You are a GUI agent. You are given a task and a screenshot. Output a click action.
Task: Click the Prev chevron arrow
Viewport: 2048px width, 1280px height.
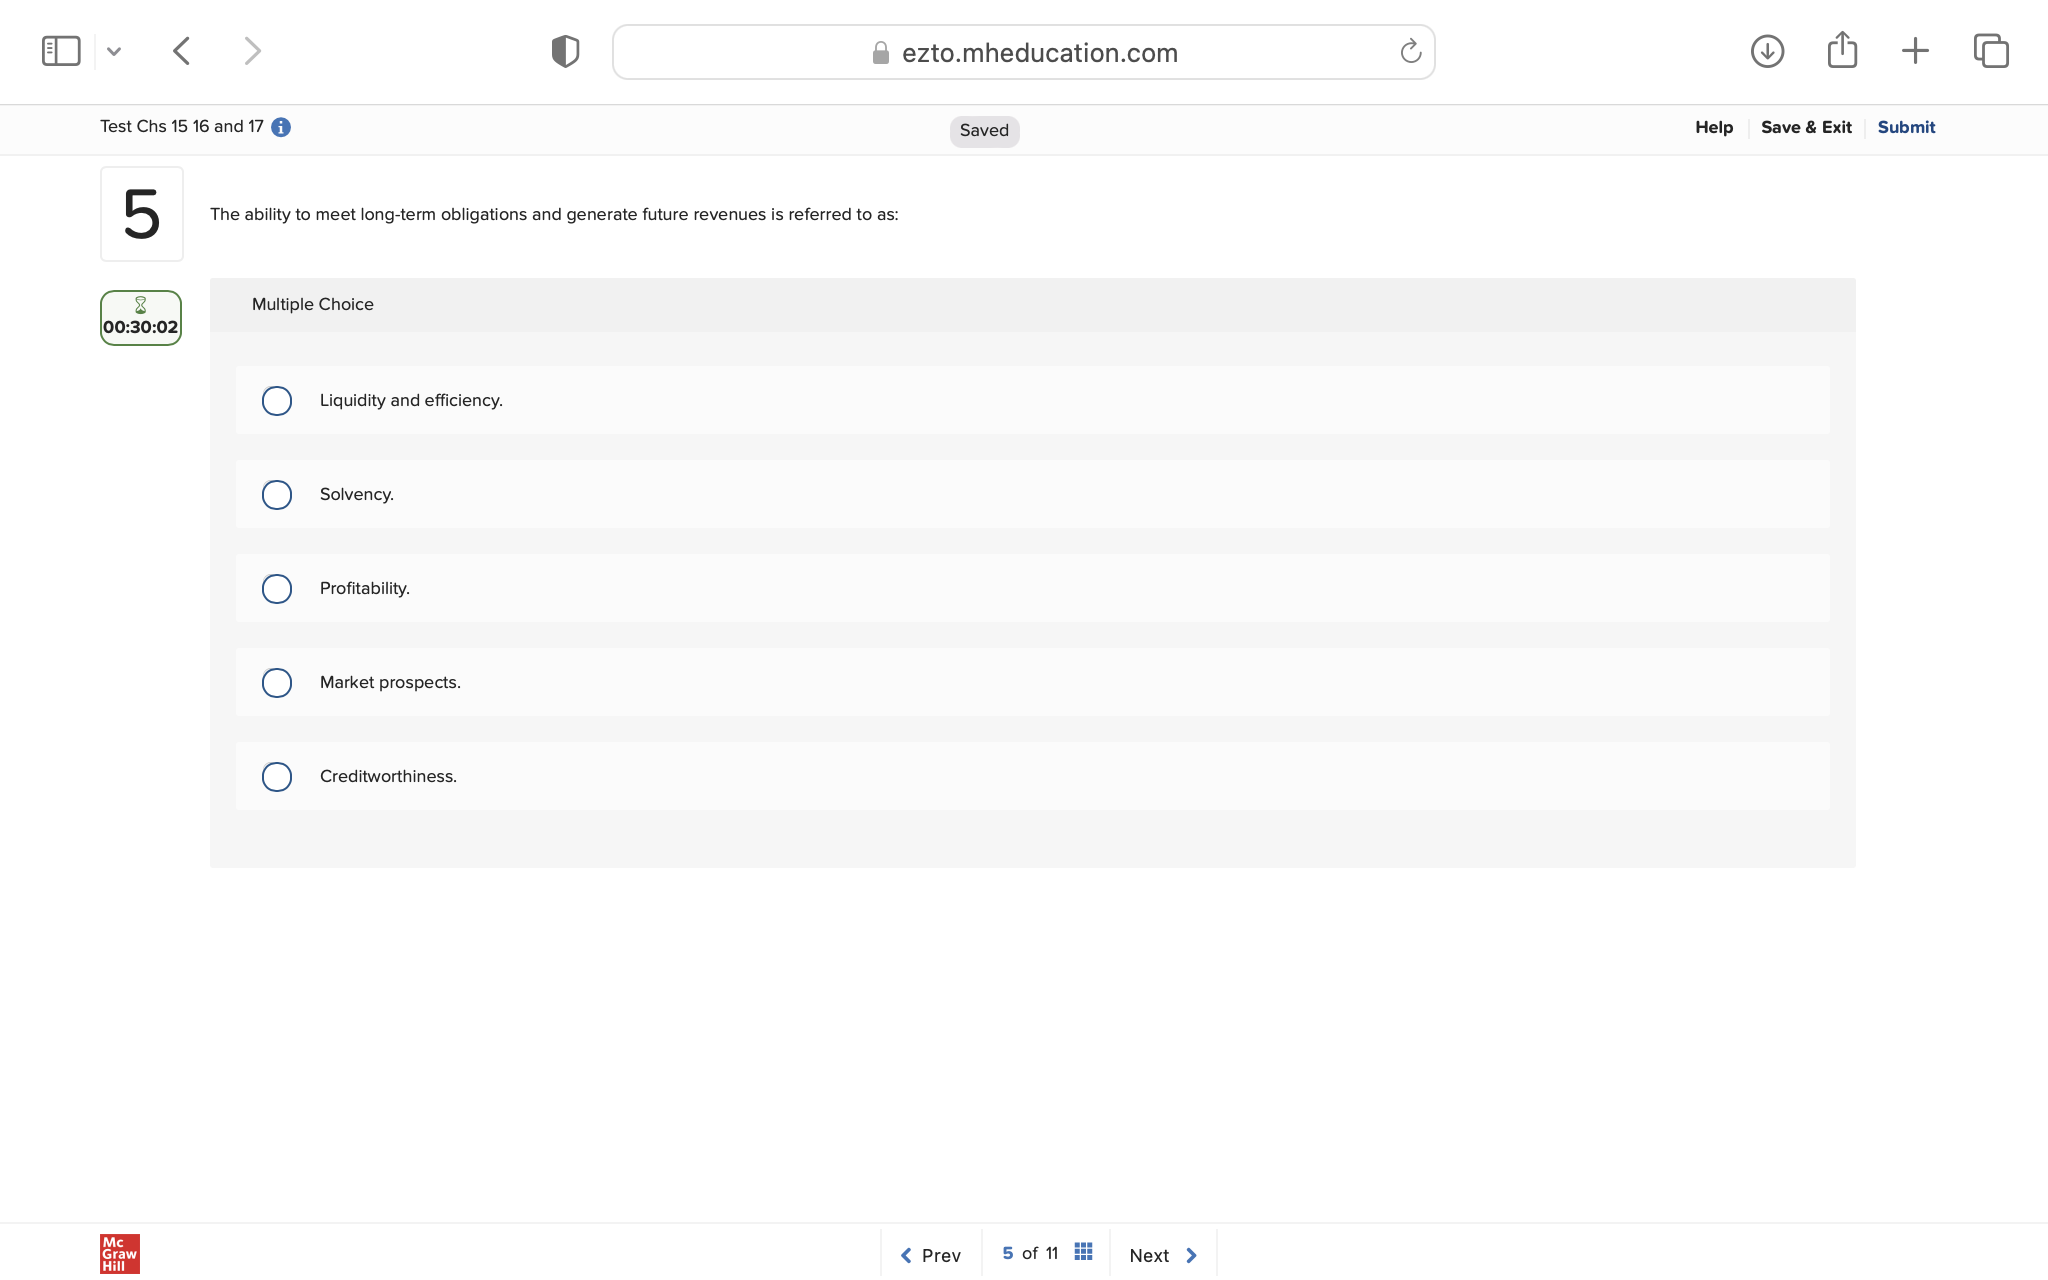coord(906,1255)
